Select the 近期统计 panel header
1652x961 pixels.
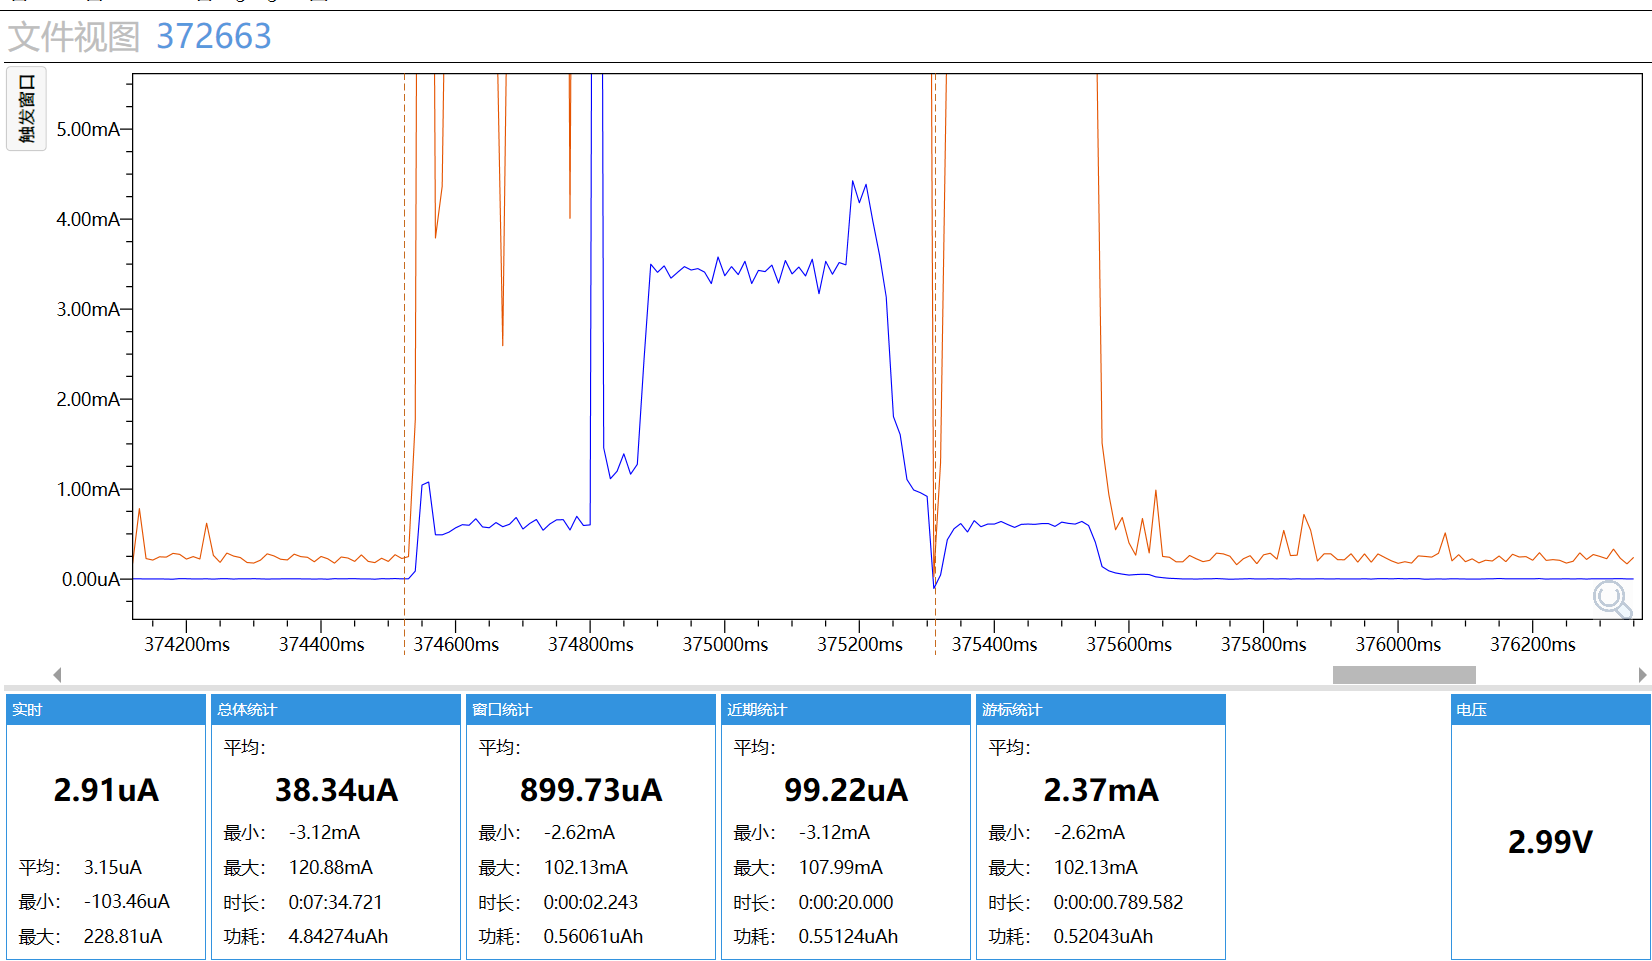pos(846,710)
